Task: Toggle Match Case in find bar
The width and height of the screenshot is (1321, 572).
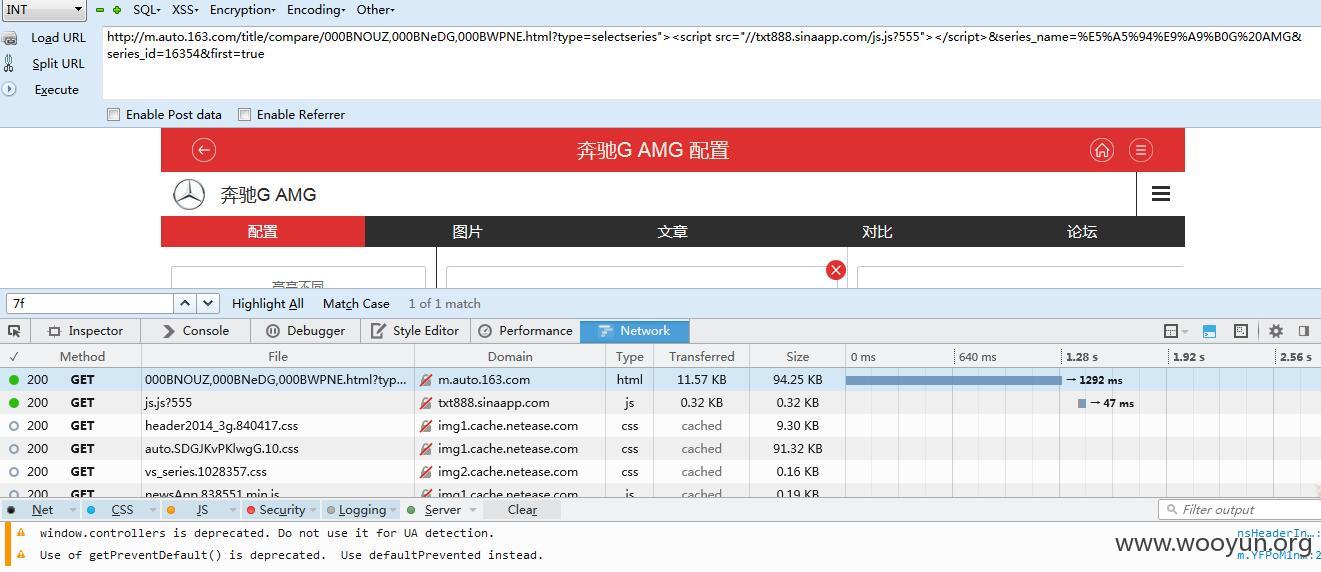Action: (x=356, y=304)
